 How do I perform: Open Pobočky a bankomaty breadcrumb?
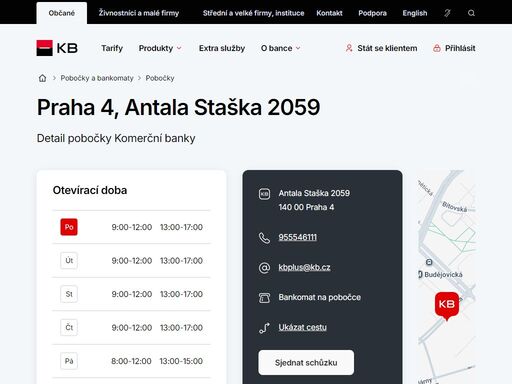coord(97,78)
